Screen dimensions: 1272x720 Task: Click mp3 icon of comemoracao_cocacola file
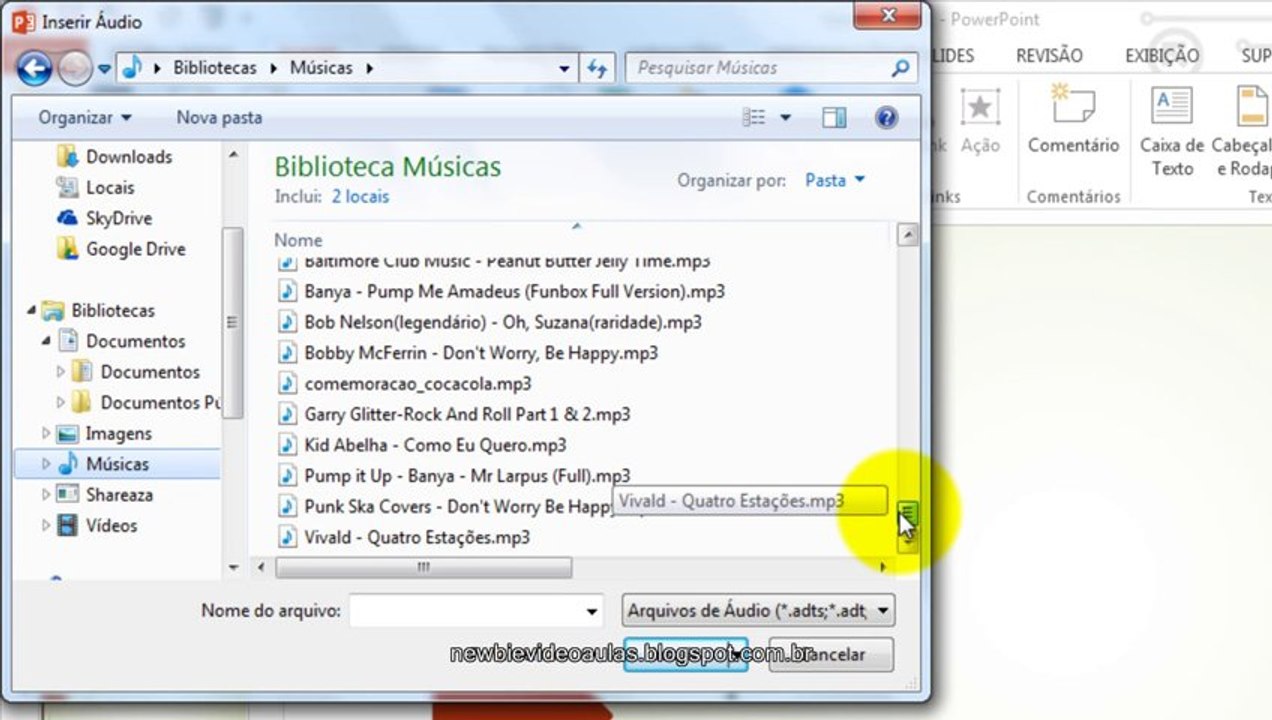(288, 384)
